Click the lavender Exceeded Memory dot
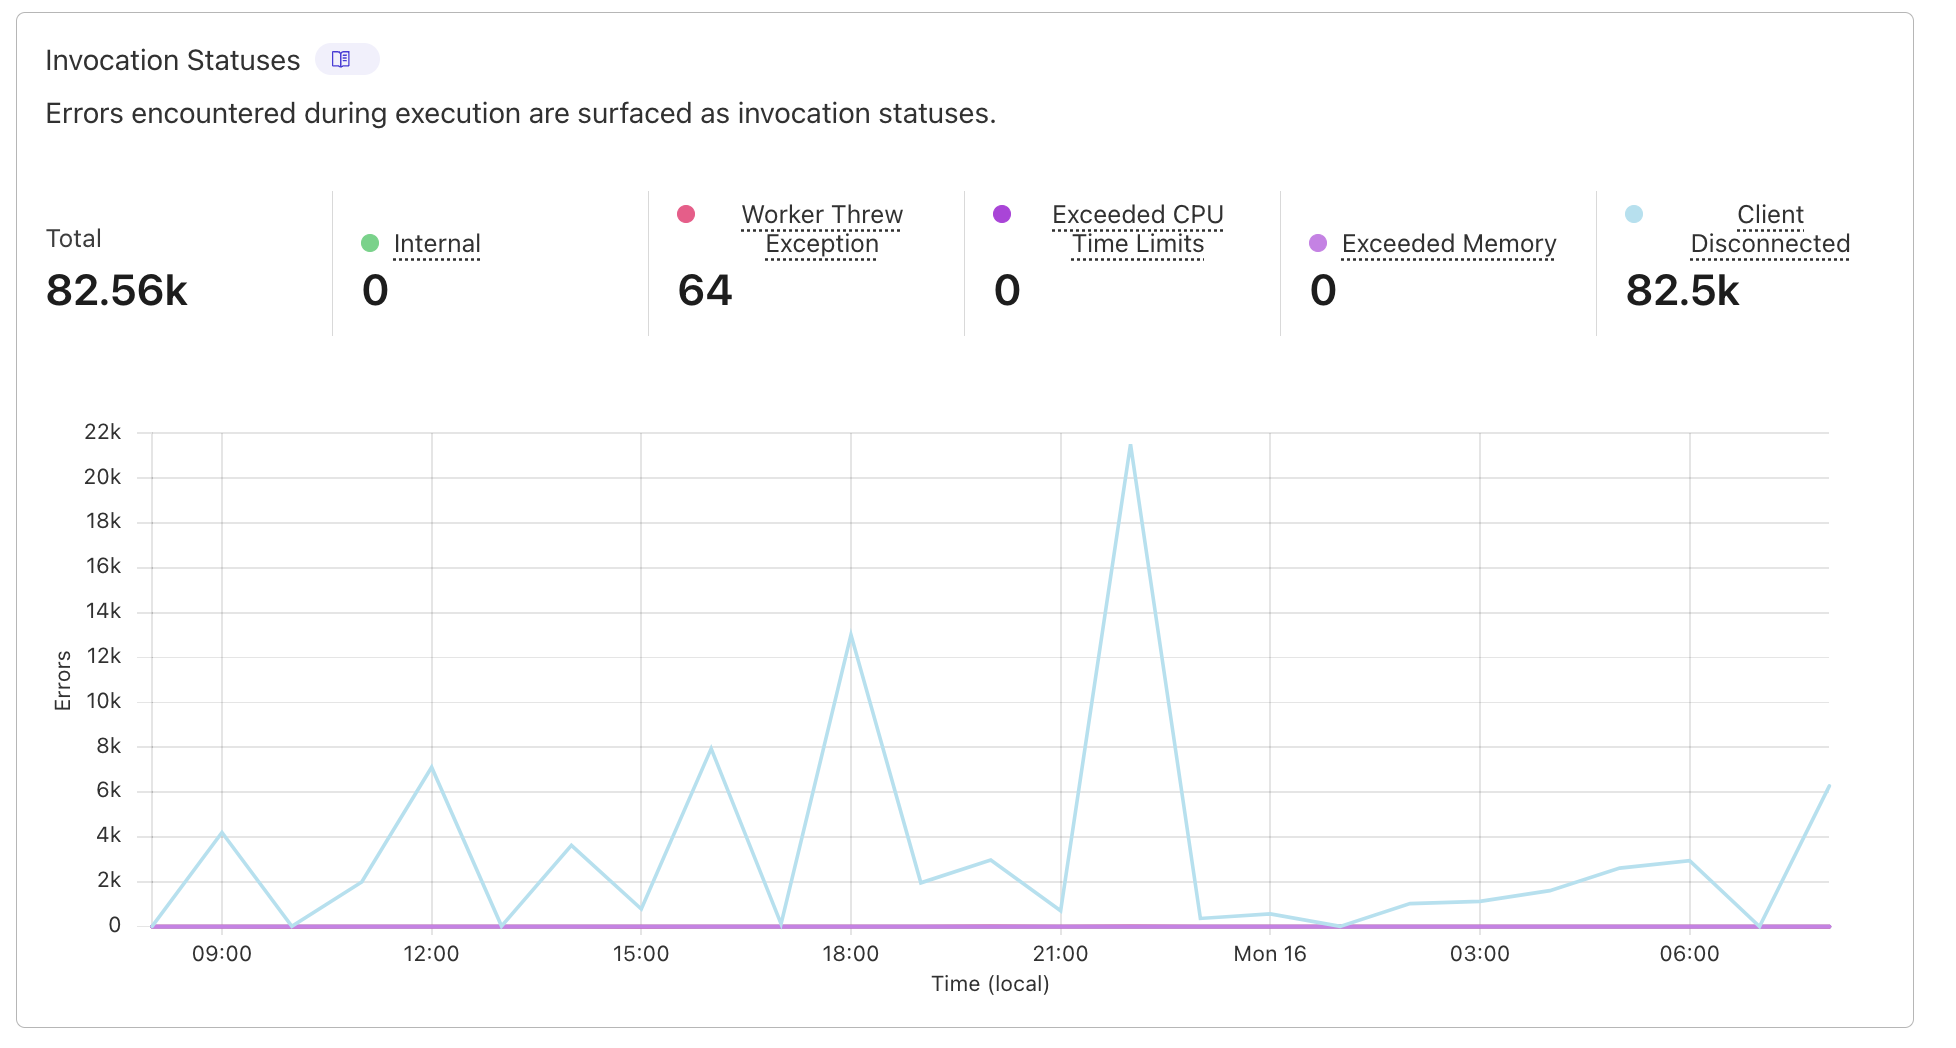Viewport: 1956px width, 1048px height. tap(1318, 243)
